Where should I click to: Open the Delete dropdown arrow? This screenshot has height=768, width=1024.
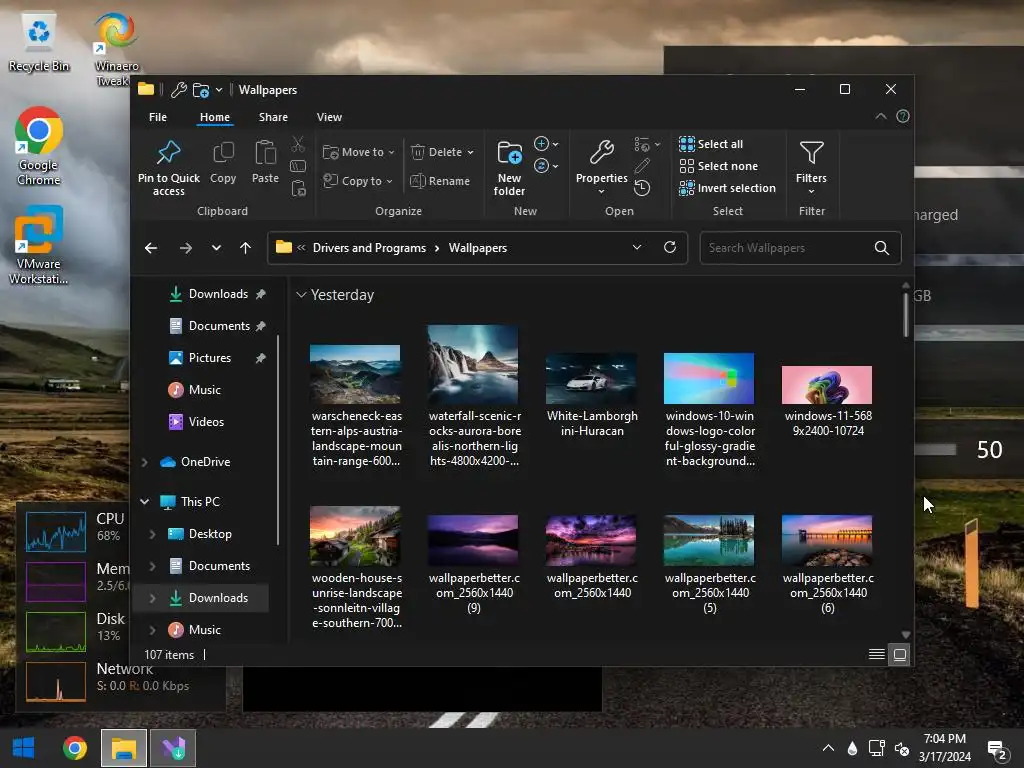pyautogui.click(x=471, y=152)
